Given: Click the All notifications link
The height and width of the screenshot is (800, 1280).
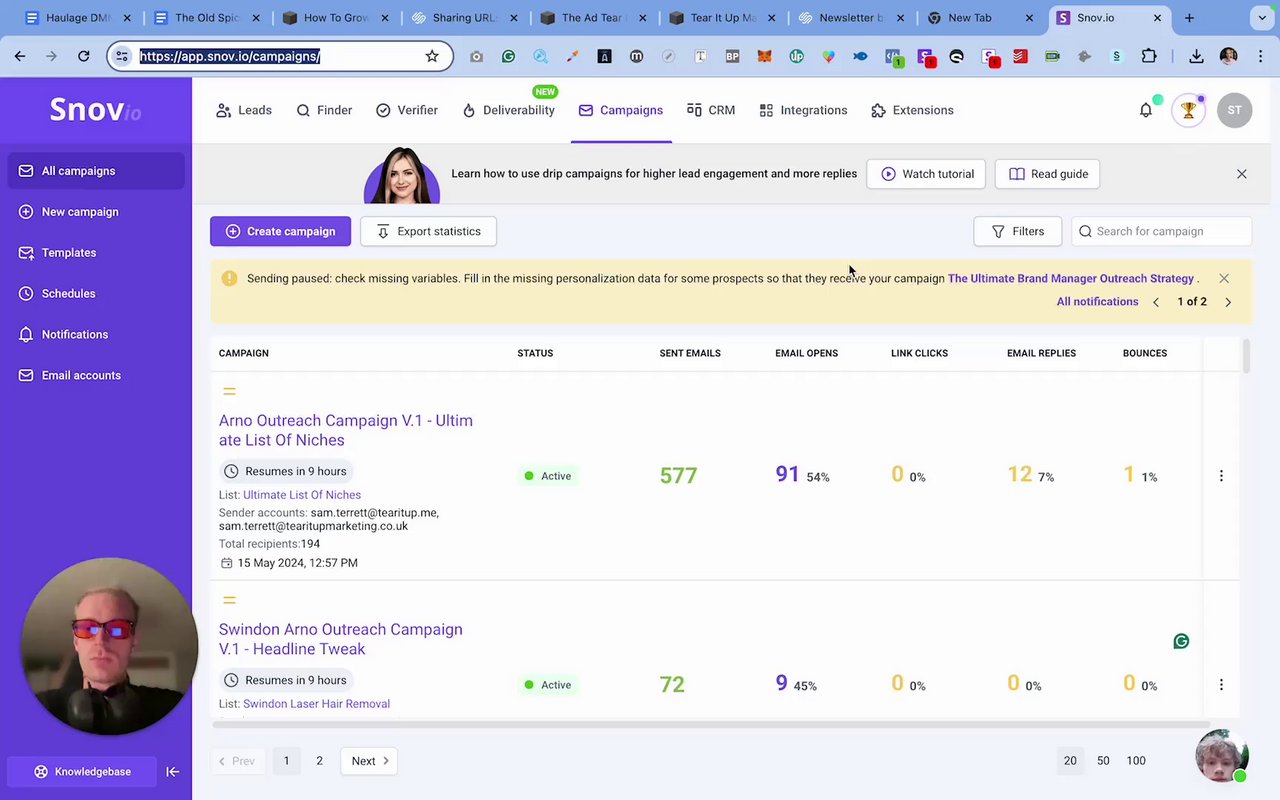Looking at the screenshot, I should pos(1097,302).
